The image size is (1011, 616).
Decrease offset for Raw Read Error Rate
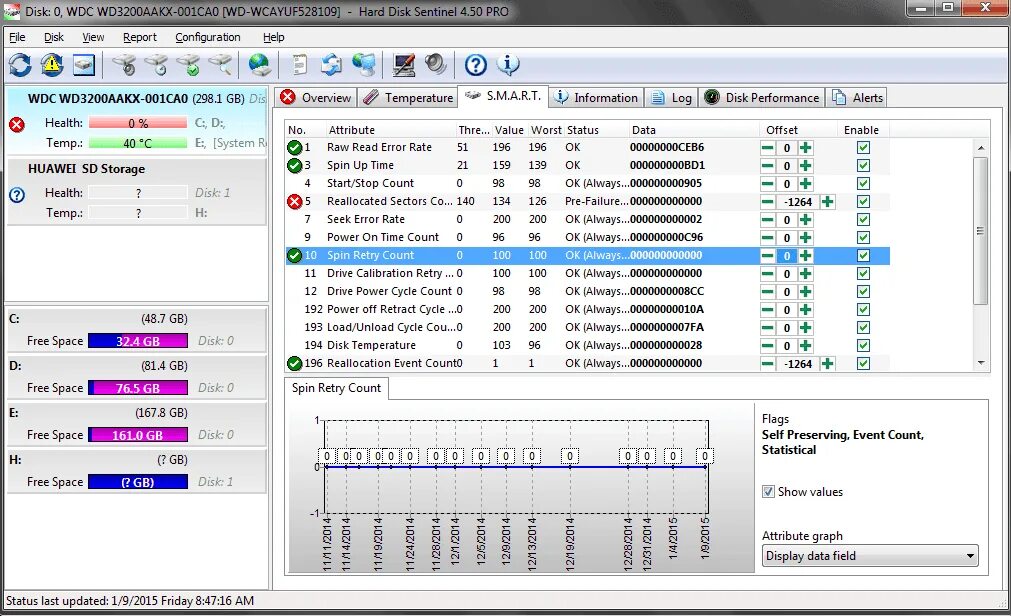pos(767,148)
